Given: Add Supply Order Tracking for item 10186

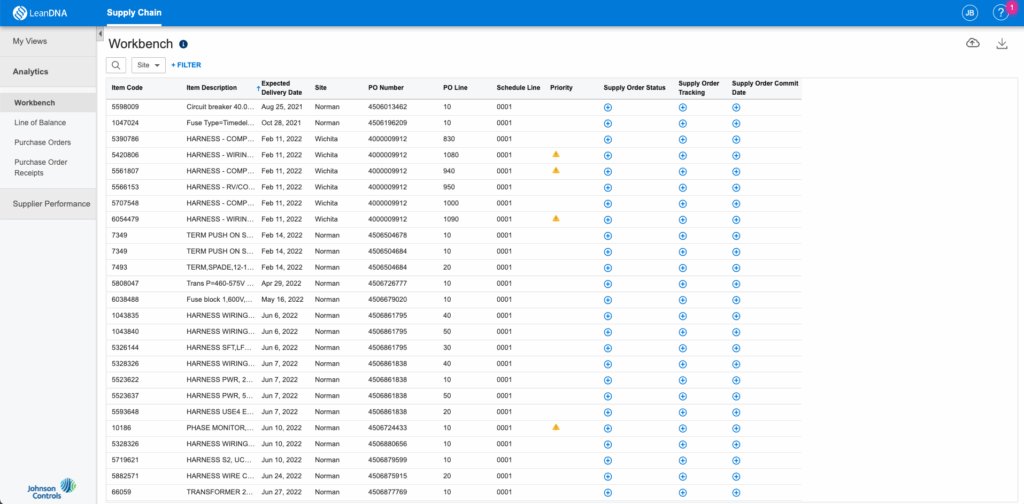Looking at the screenshot, I should (x=682, y=428).
